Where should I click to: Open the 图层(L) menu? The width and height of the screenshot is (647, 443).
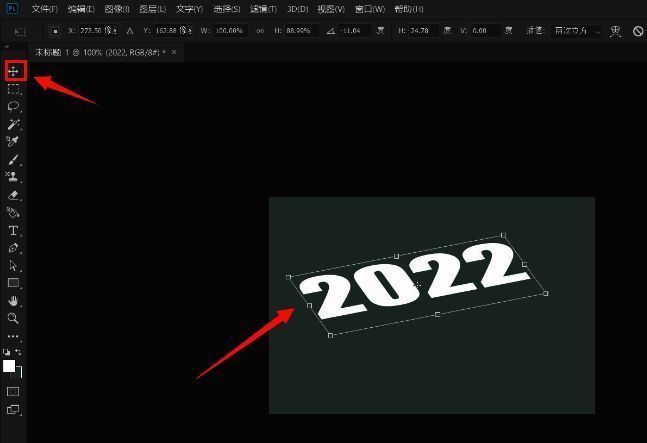coord(153,9)
